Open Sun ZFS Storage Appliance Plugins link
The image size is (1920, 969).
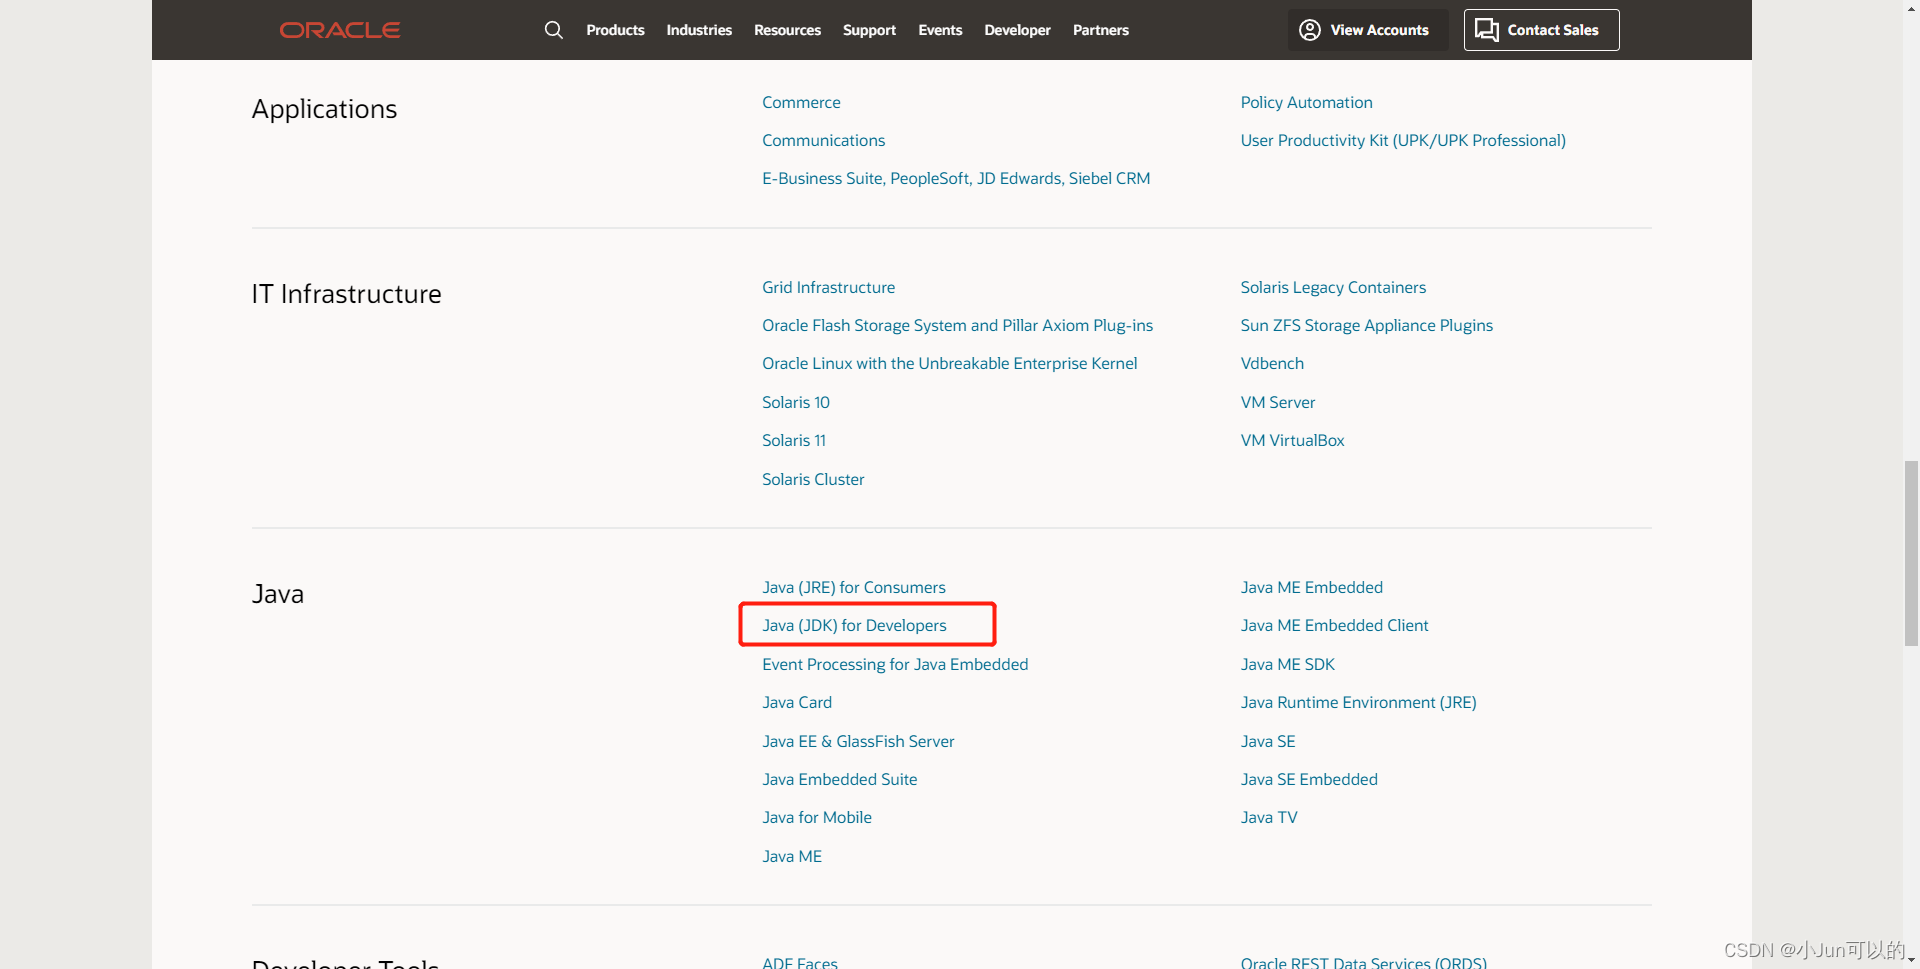tap(1366, 325)
